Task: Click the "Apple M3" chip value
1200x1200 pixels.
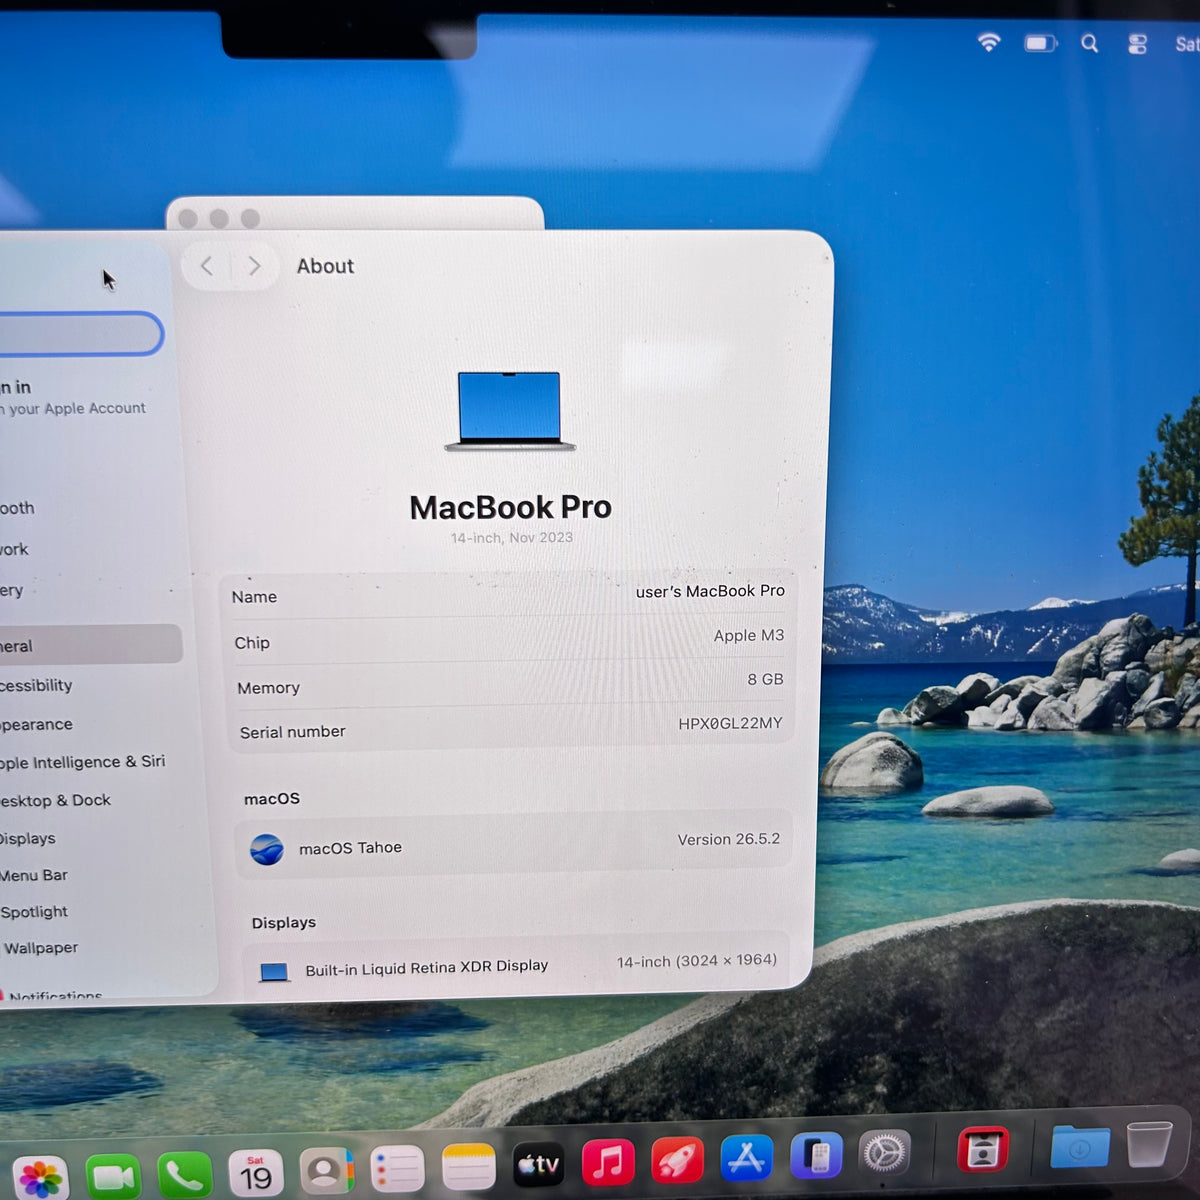Action: click(x=748, y=635)
